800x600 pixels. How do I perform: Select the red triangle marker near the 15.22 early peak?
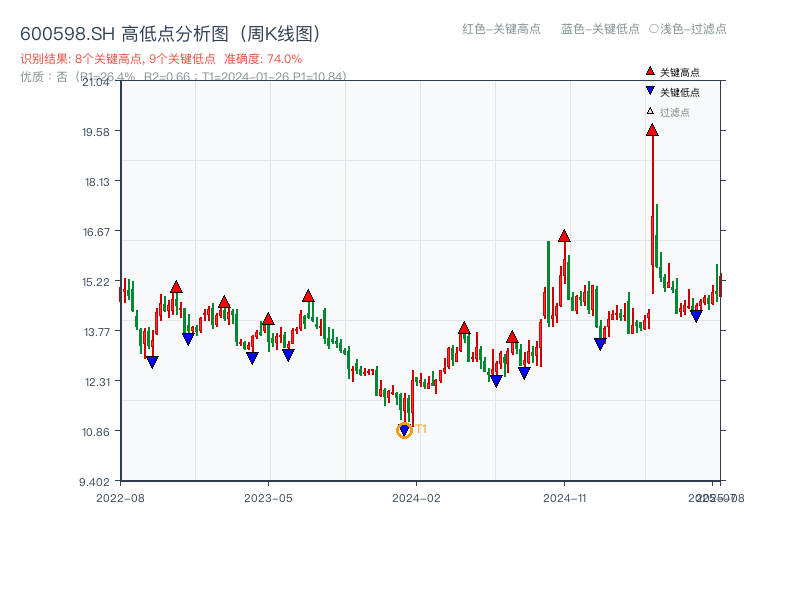click(x=175, y=288)
